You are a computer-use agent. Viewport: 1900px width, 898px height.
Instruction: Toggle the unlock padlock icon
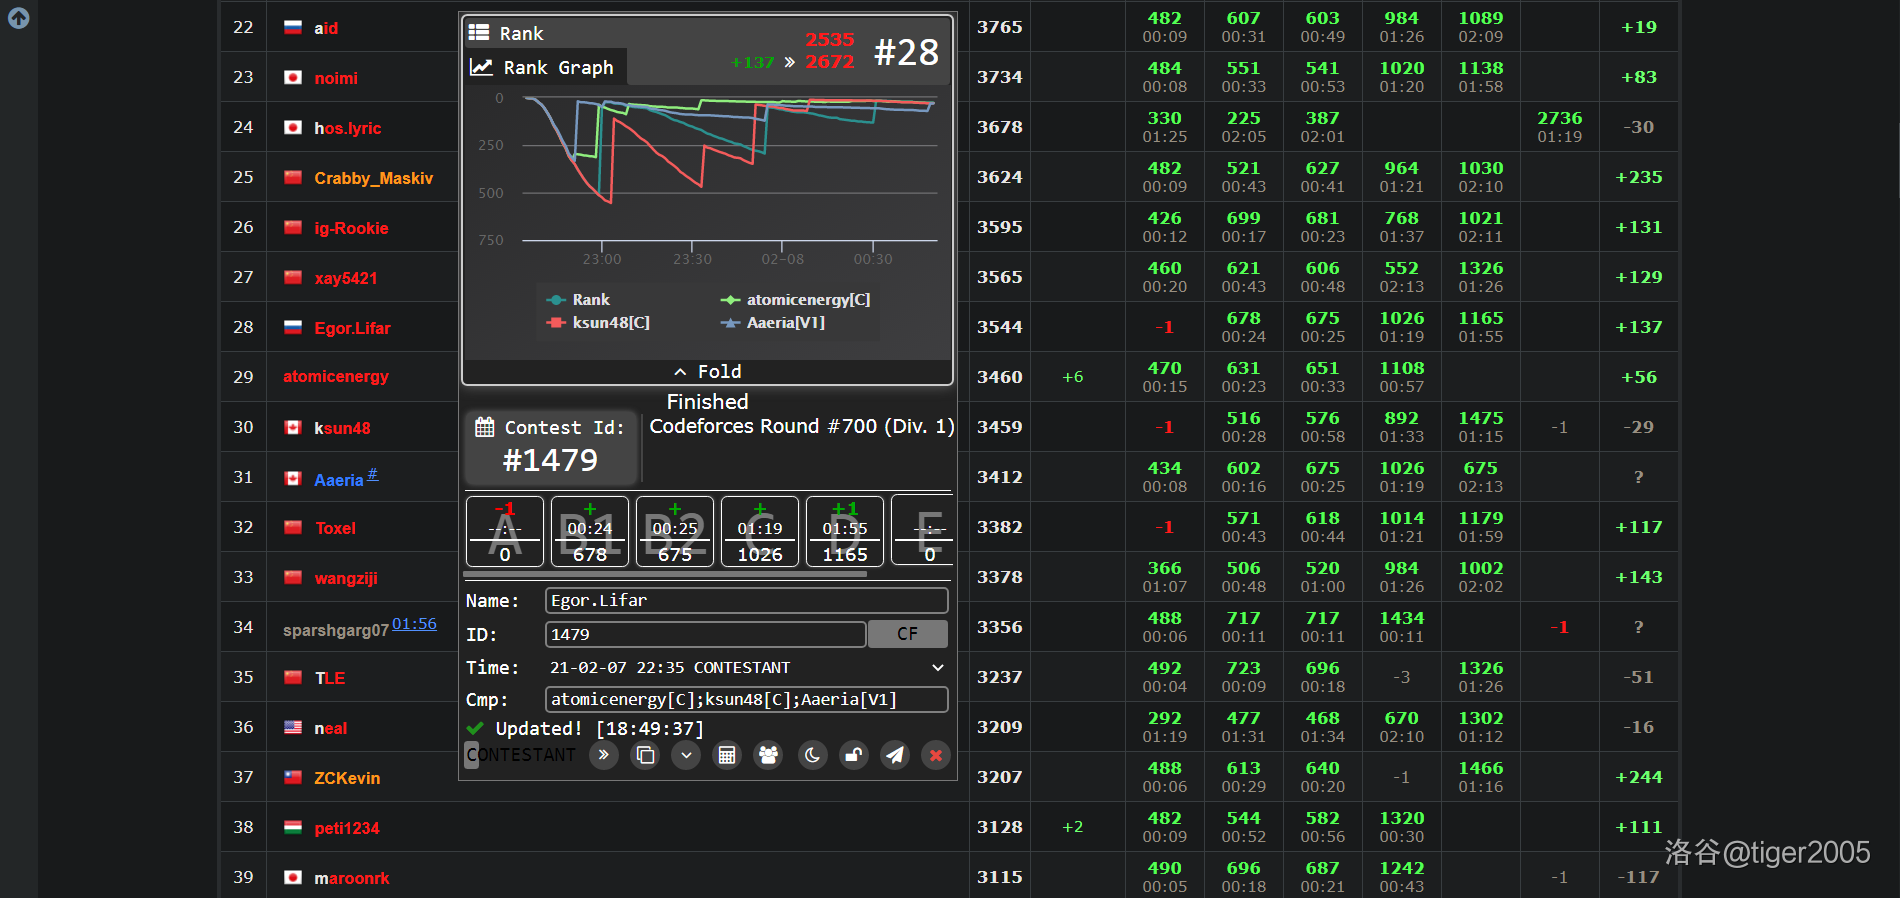854,755
